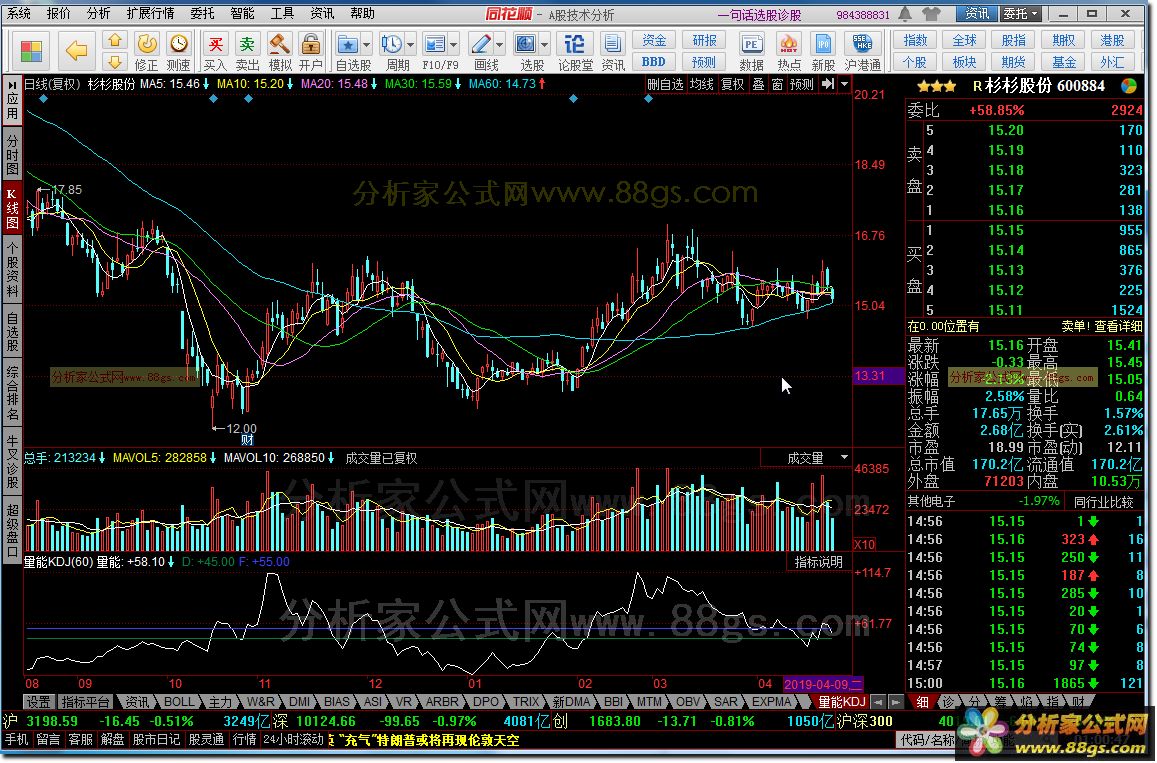Expand the 选股 dropdown arrow
The height and width of the screenshot is (763, 1157).
tap(545, 44)
